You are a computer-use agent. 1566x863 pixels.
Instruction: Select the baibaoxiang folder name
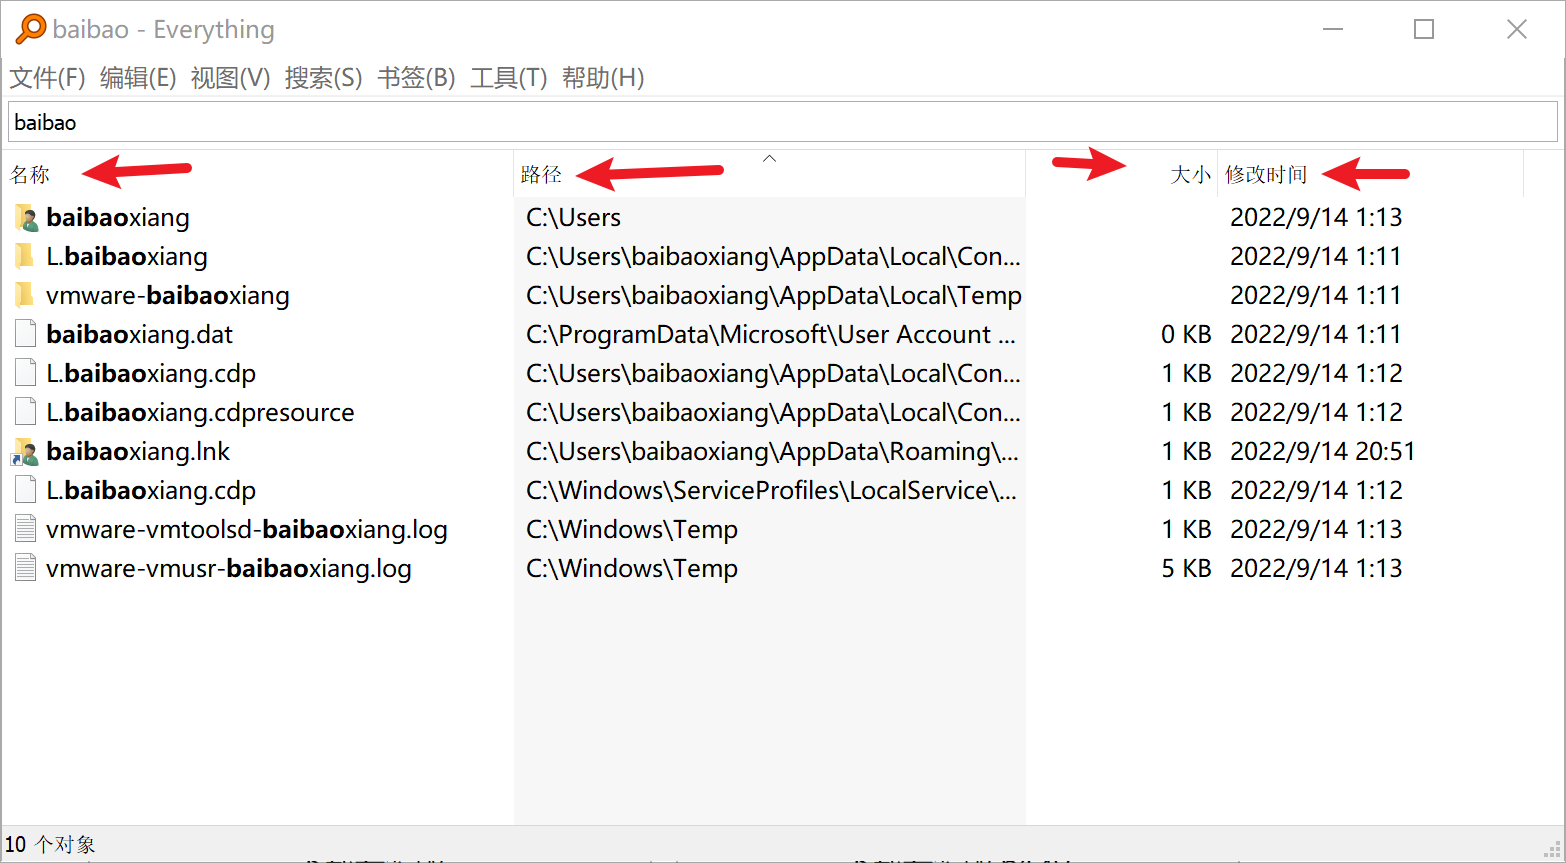tap(118, 218)
